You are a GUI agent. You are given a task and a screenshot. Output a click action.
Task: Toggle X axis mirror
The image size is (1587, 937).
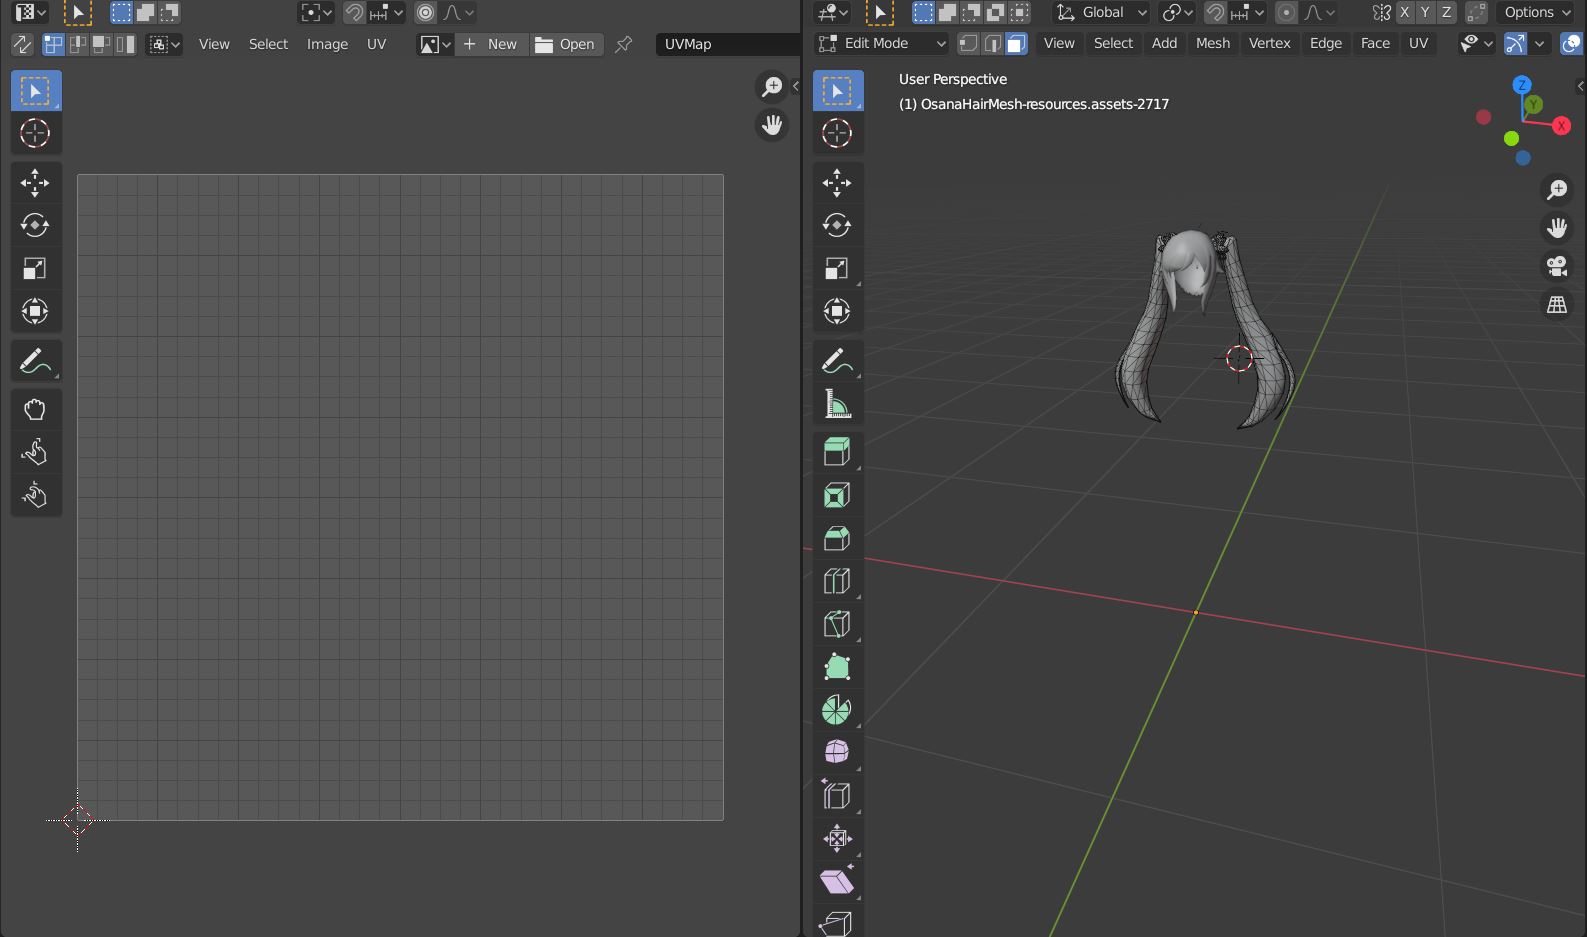click(1404, 13)
